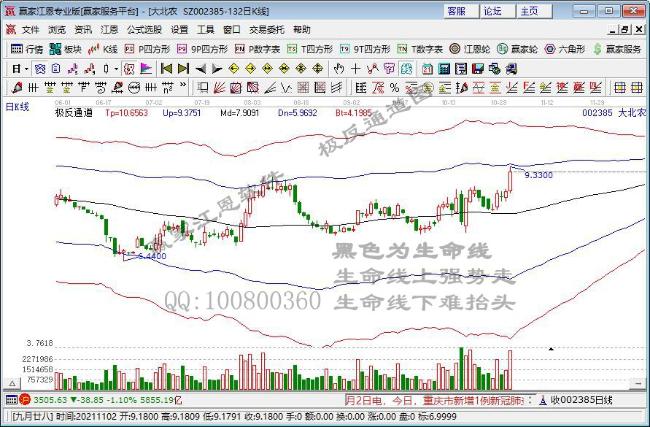Open the 交易委托 menu

[267, 30]
